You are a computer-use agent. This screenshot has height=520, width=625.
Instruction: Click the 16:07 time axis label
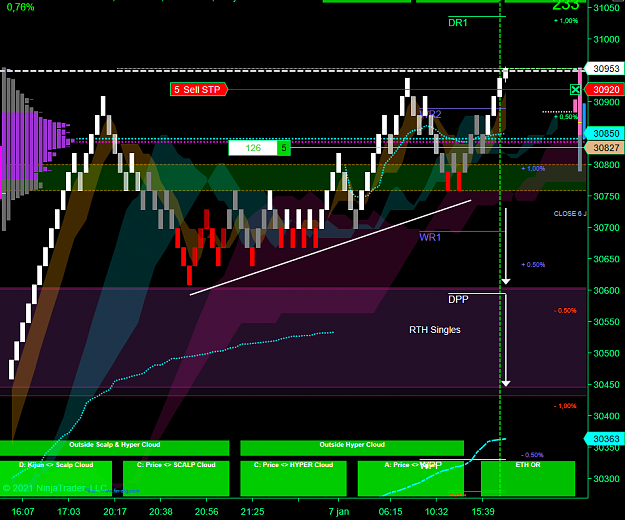23,512
